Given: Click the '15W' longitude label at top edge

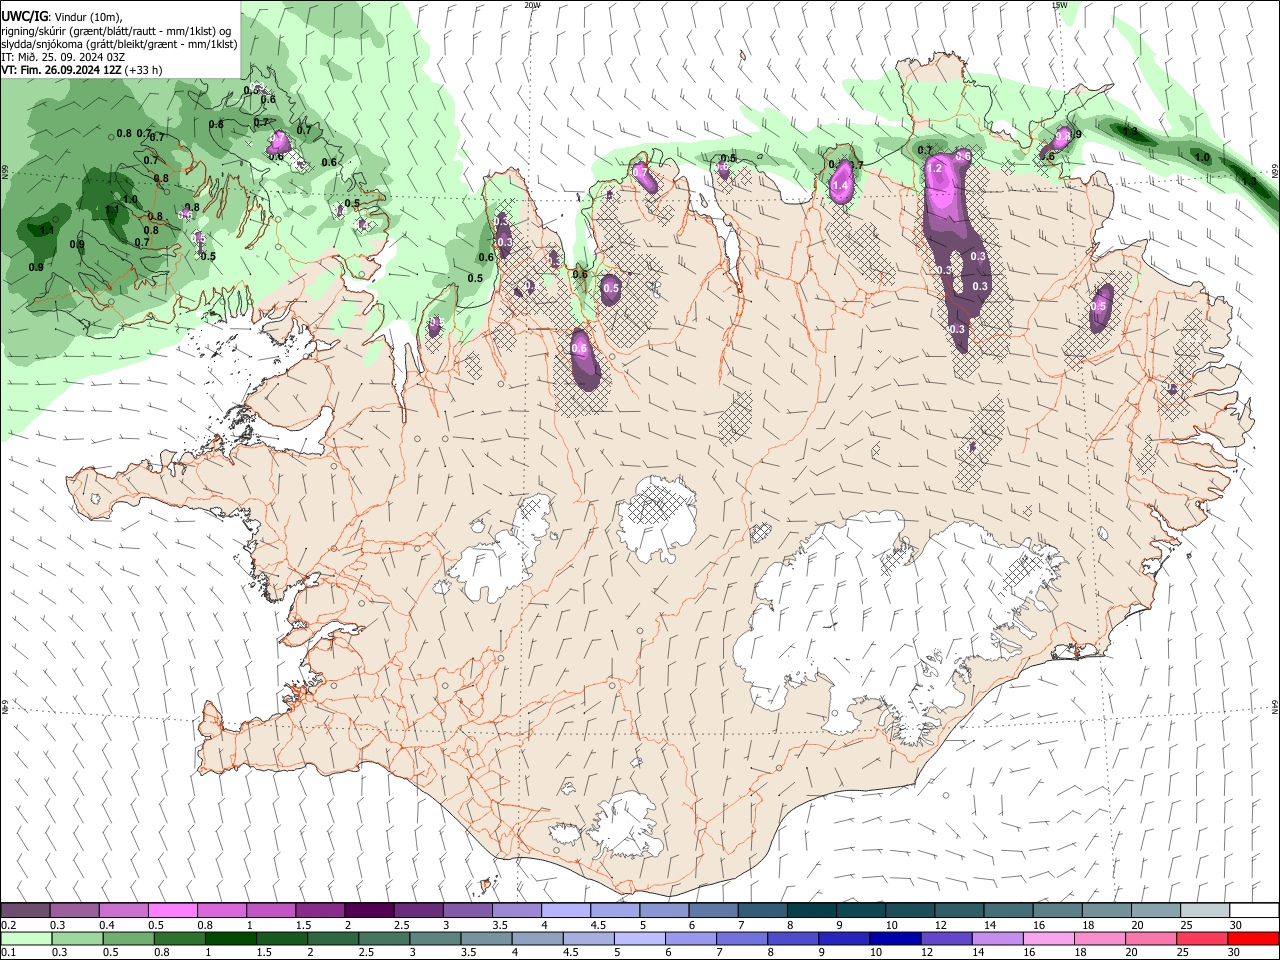Looking at the screenshot, I should click(x=1059, y=5).
